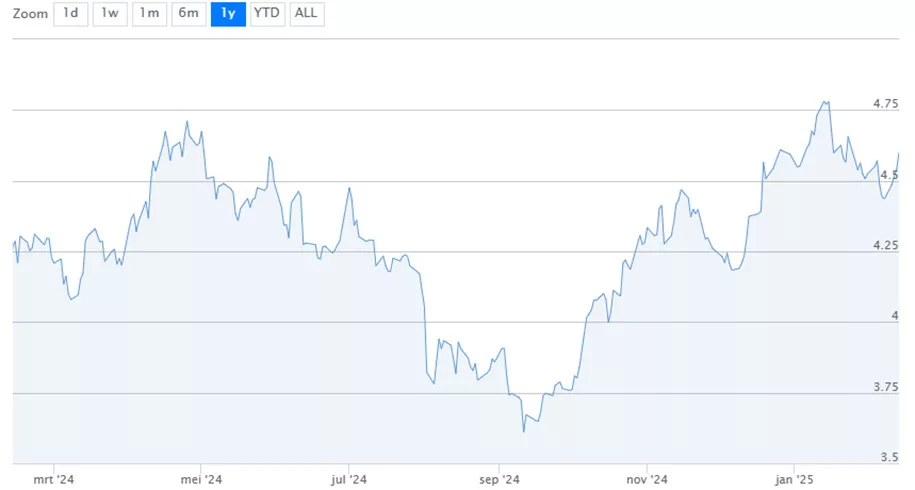Image resolution: width=915 pixels, height=490 pixels.
Task: Click the mei '24 axis label
Action: point(201,480)
